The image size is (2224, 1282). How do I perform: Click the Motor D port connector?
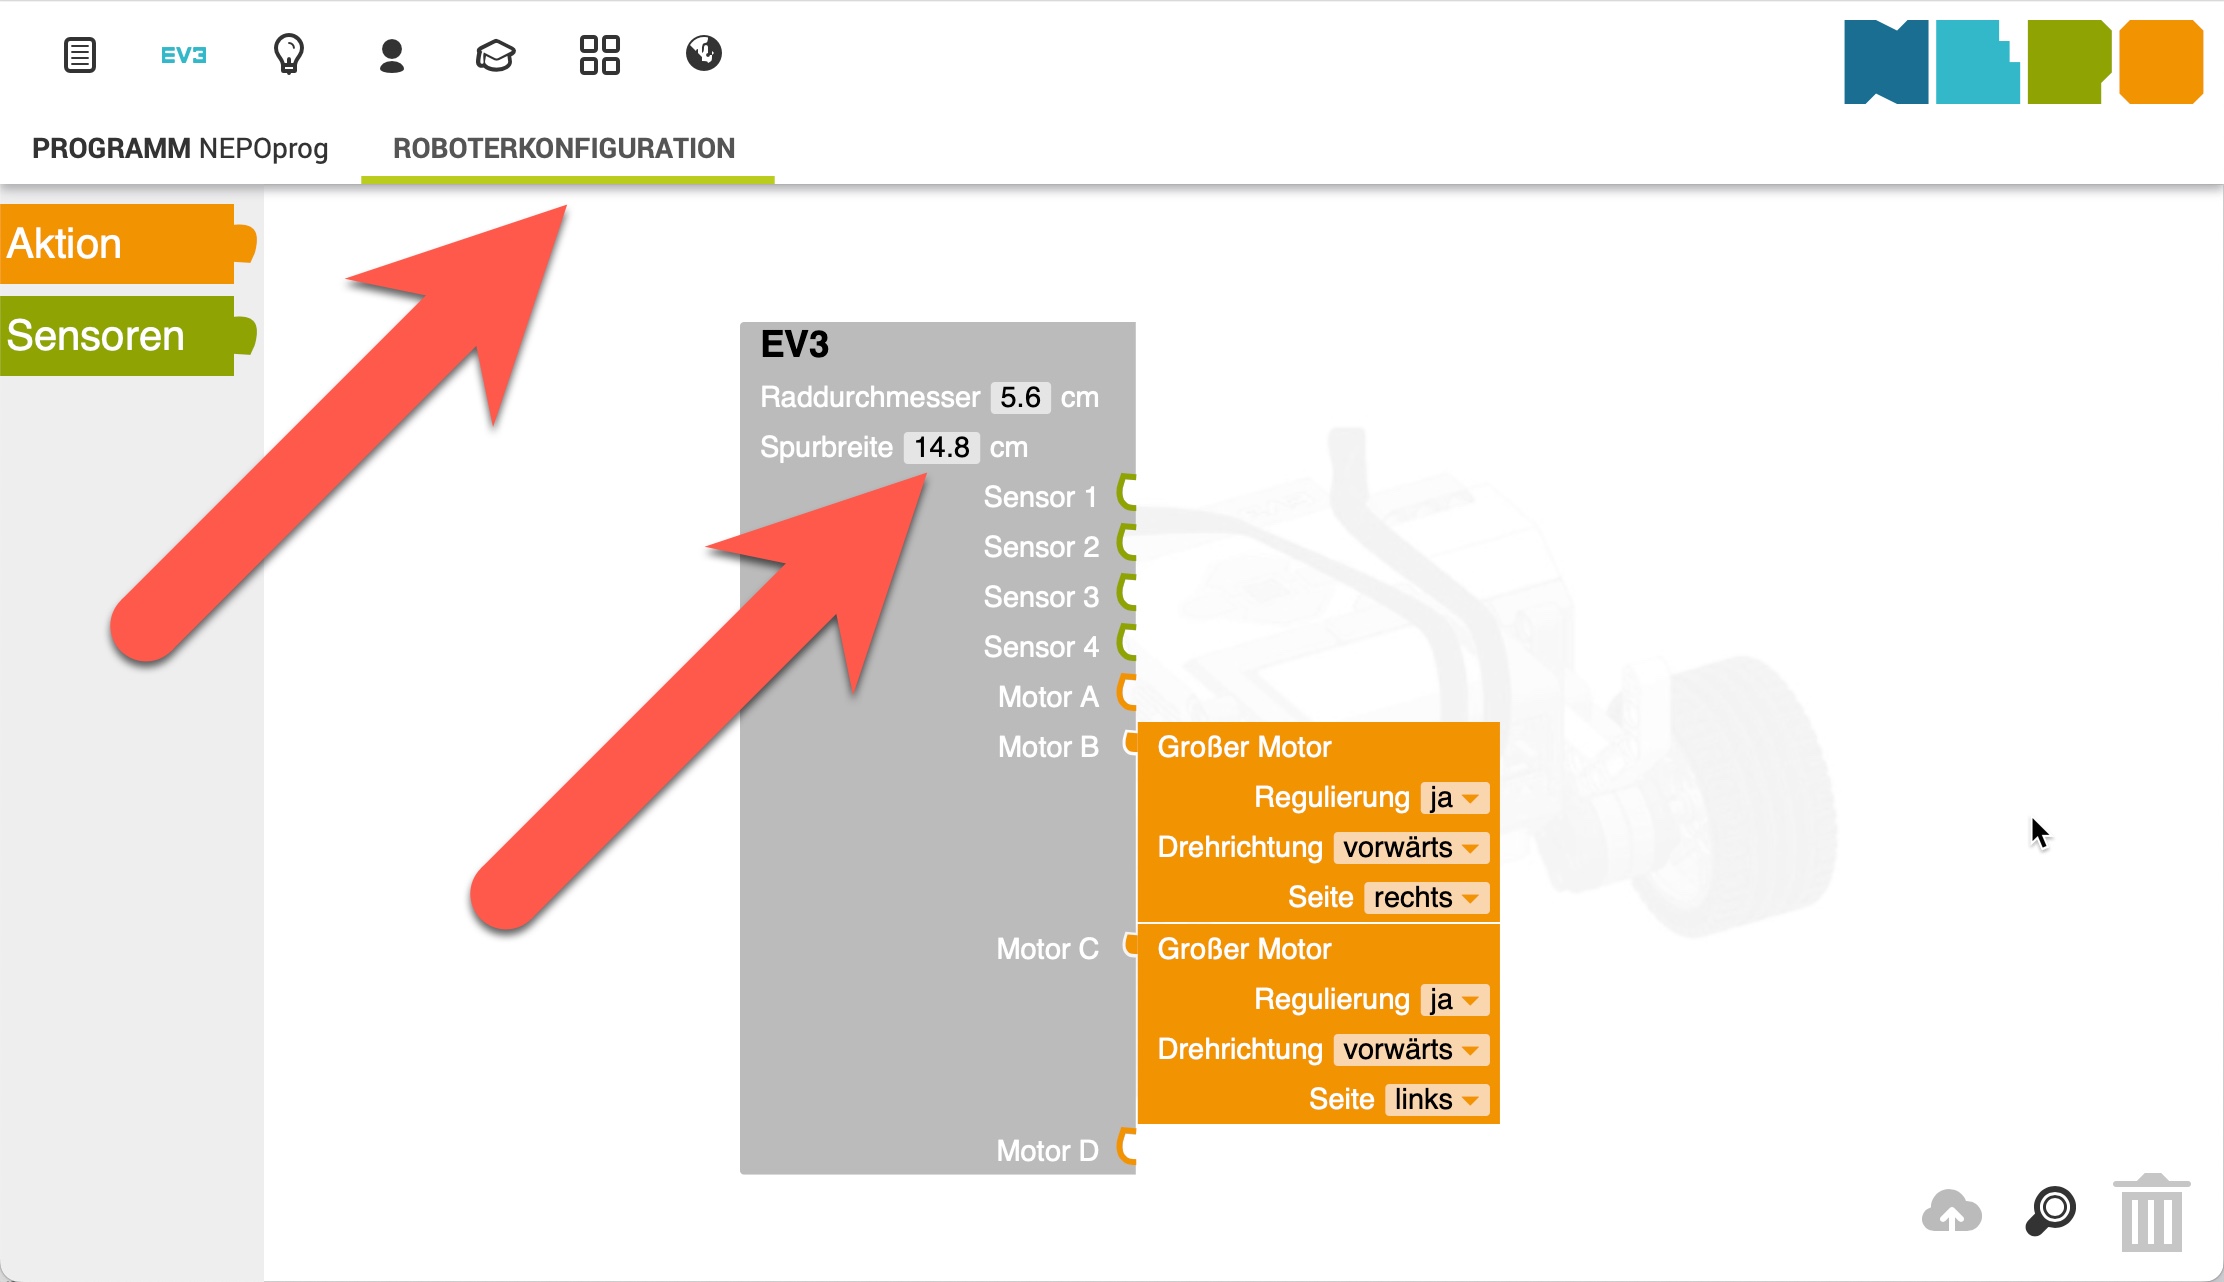click(x=1127, y=1146)
